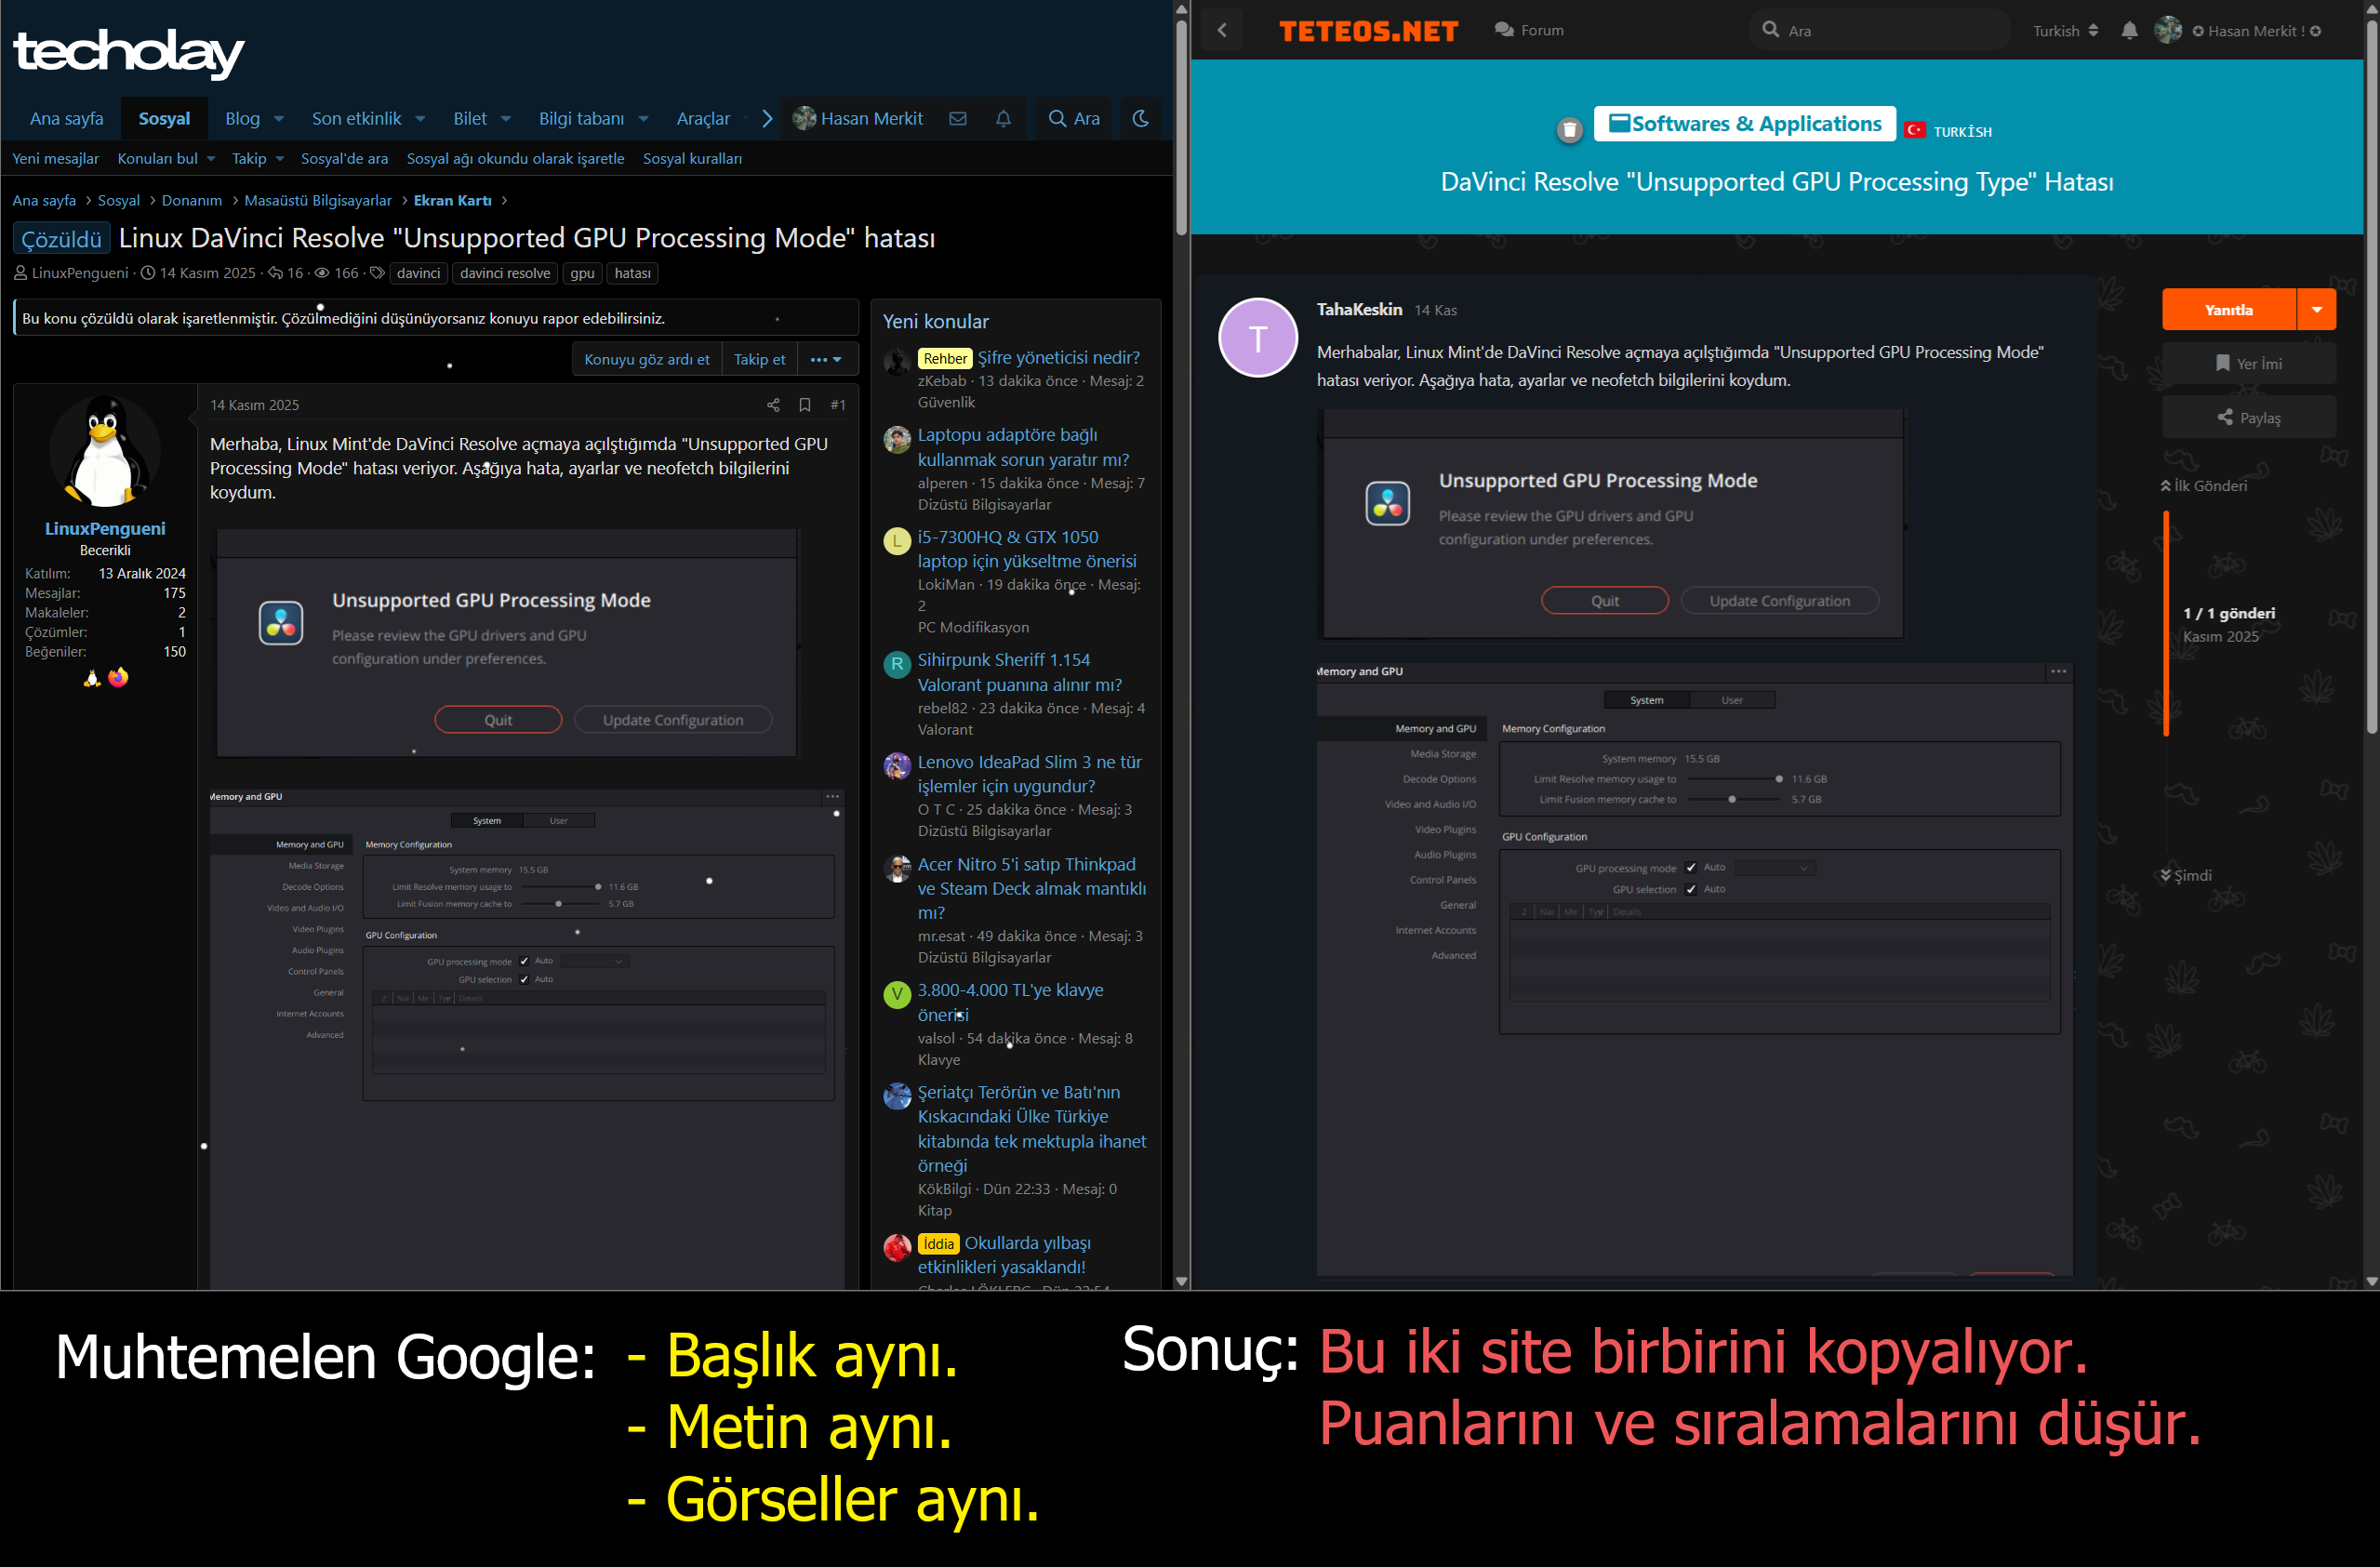The height and width of the screenshot is (1567, 2380).
Task: Toggle GPU processing mode Auto checkbox in Techolay post
Action: [524, 962]
